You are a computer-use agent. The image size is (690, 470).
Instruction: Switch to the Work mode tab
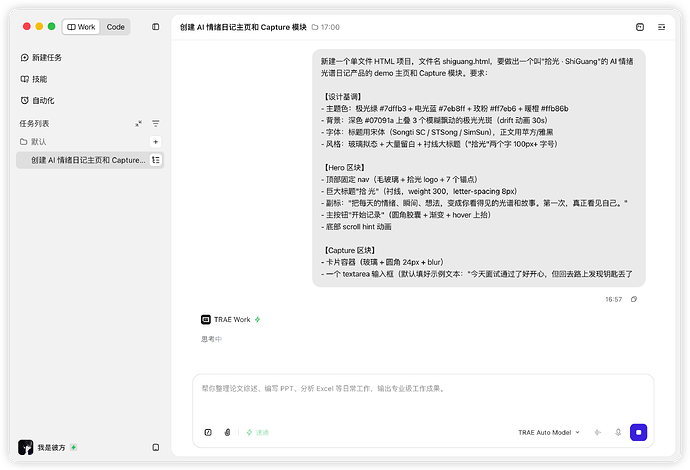[x=81, y=27]
